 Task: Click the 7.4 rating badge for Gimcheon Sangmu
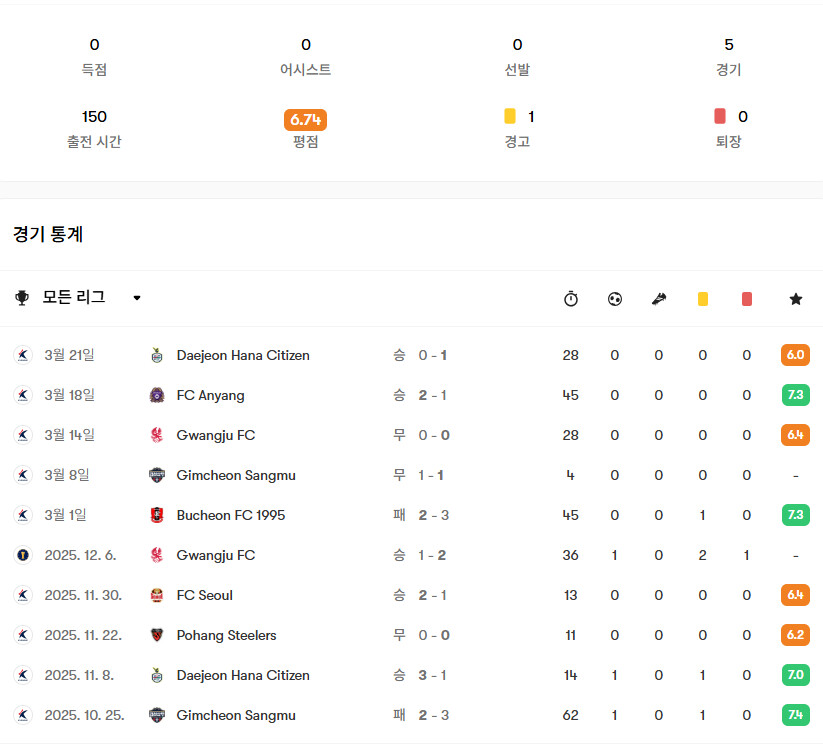click(795, 715)
